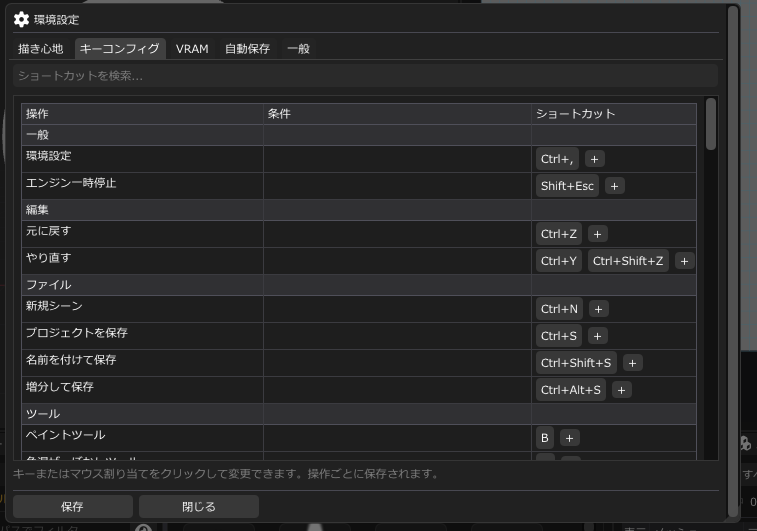Click the ファイル section header row
The height and width of the screenshot is (531, 757).
(359, 285)
